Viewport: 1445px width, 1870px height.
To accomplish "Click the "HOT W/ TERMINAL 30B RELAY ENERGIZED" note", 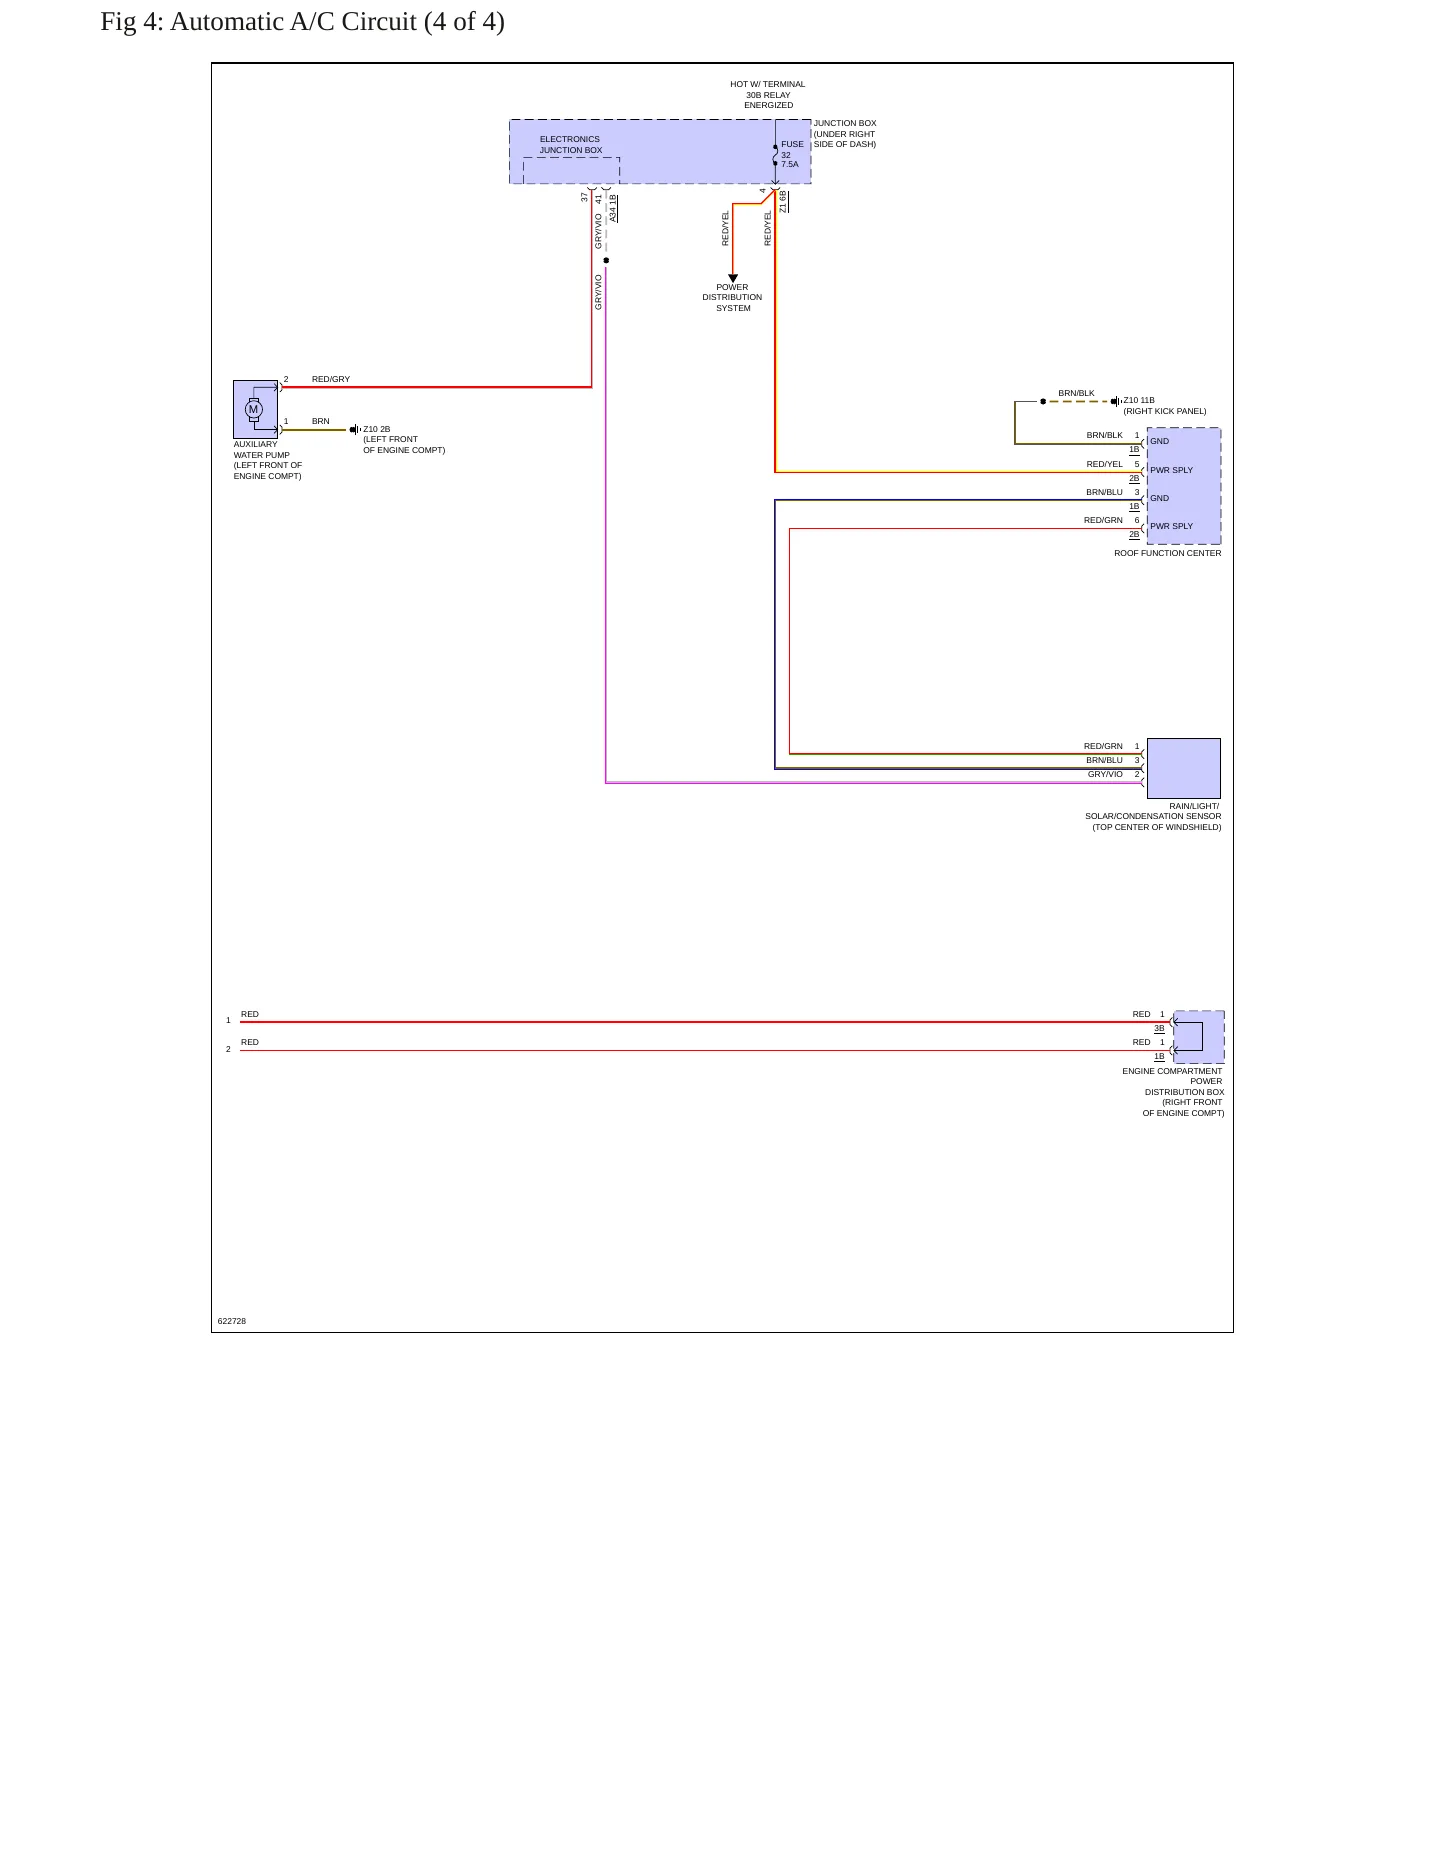I will 768,95.
